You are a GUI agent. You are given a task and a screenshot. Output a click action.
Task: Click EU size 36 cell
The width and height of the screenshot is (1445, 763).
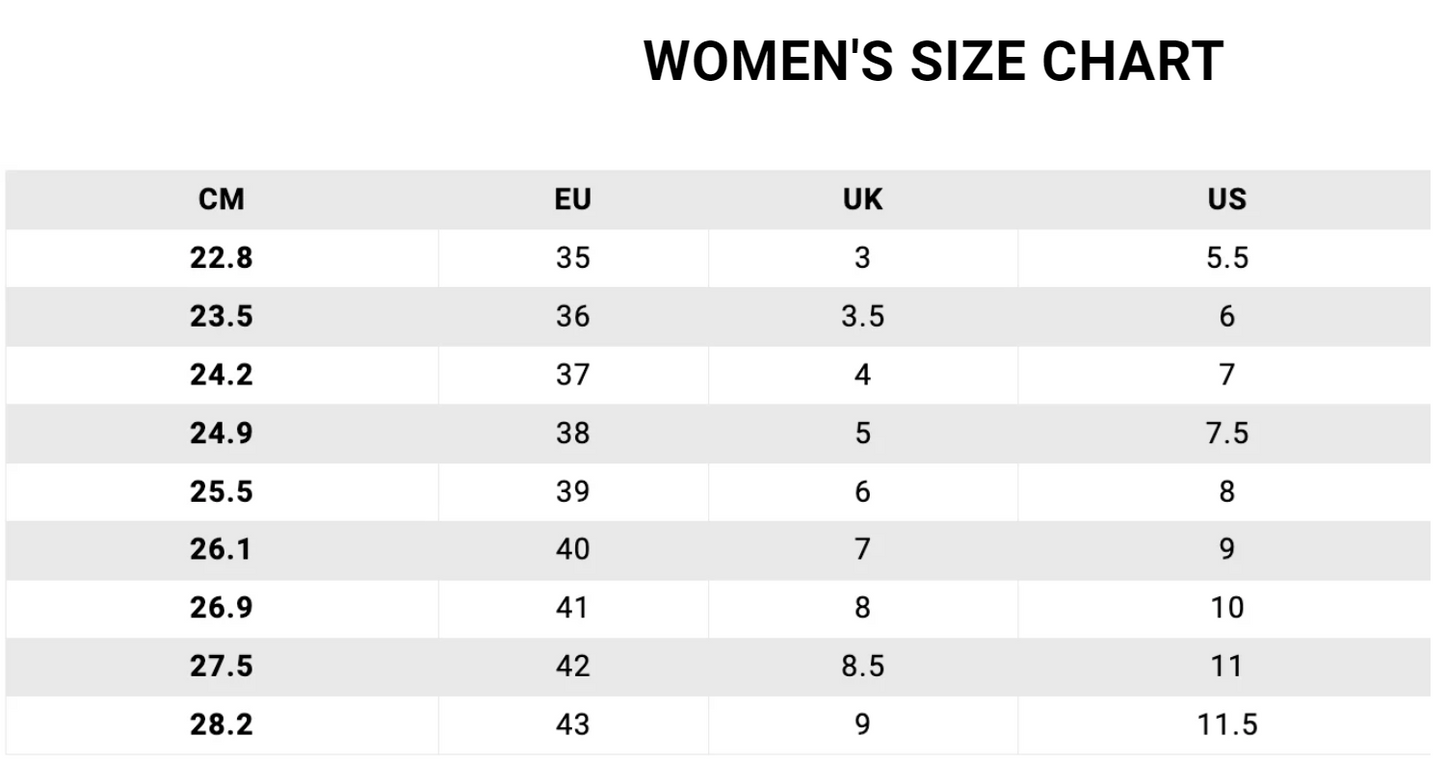click(573, 317)
